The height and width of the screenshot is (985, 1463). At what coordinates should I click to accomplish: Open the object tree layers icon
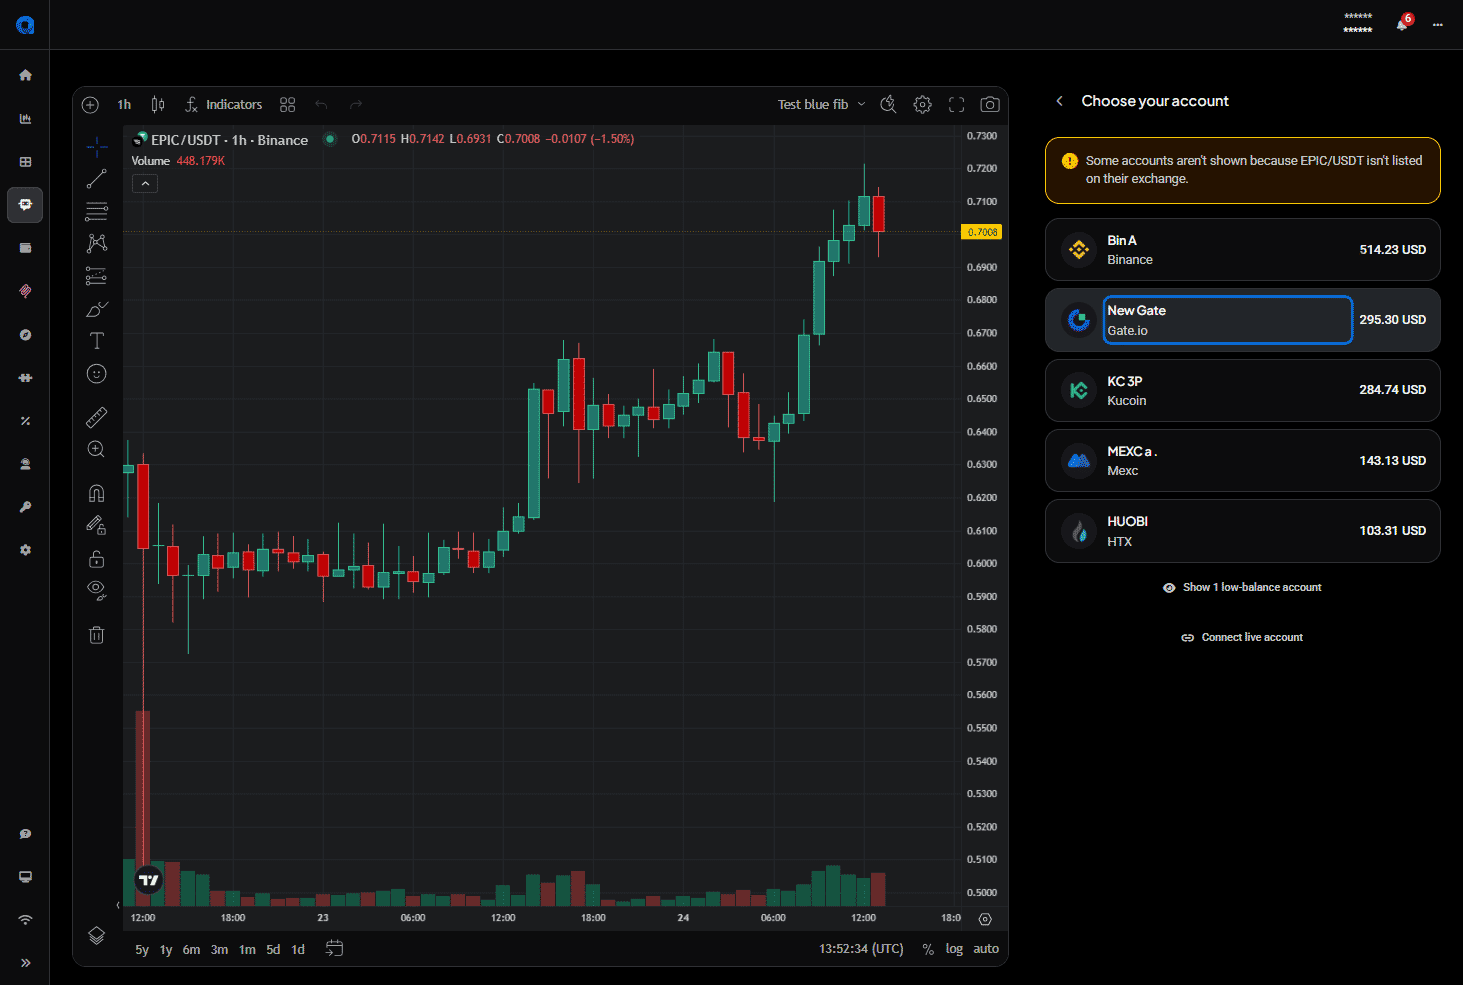point(96,935)
